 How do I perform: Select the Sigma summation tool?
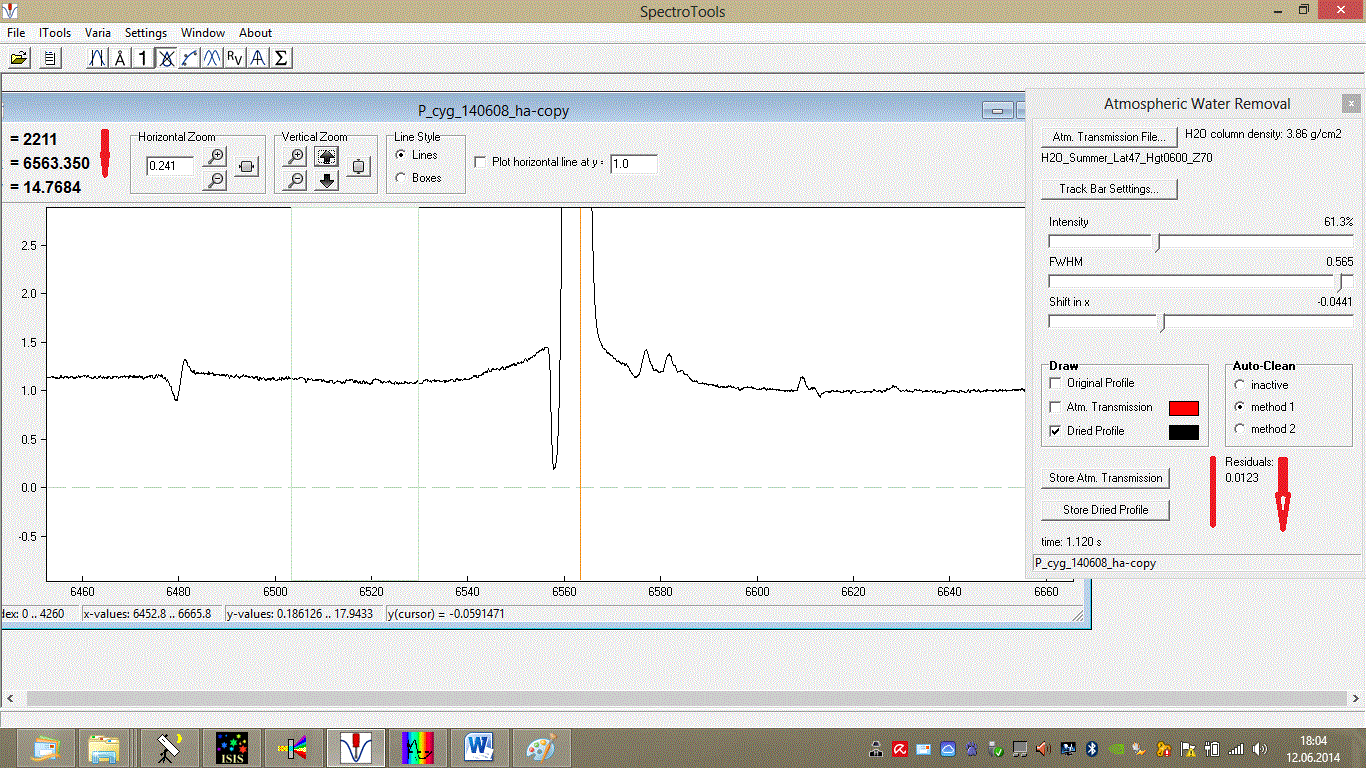(279, 57)
